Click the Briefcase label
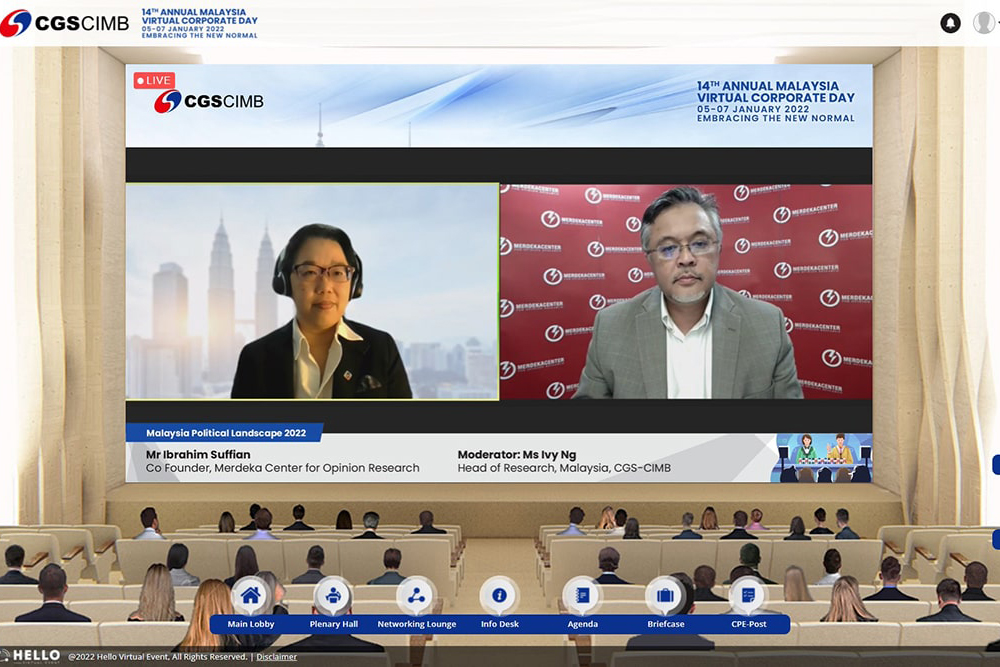The image size is (1000, 667). 665,624
